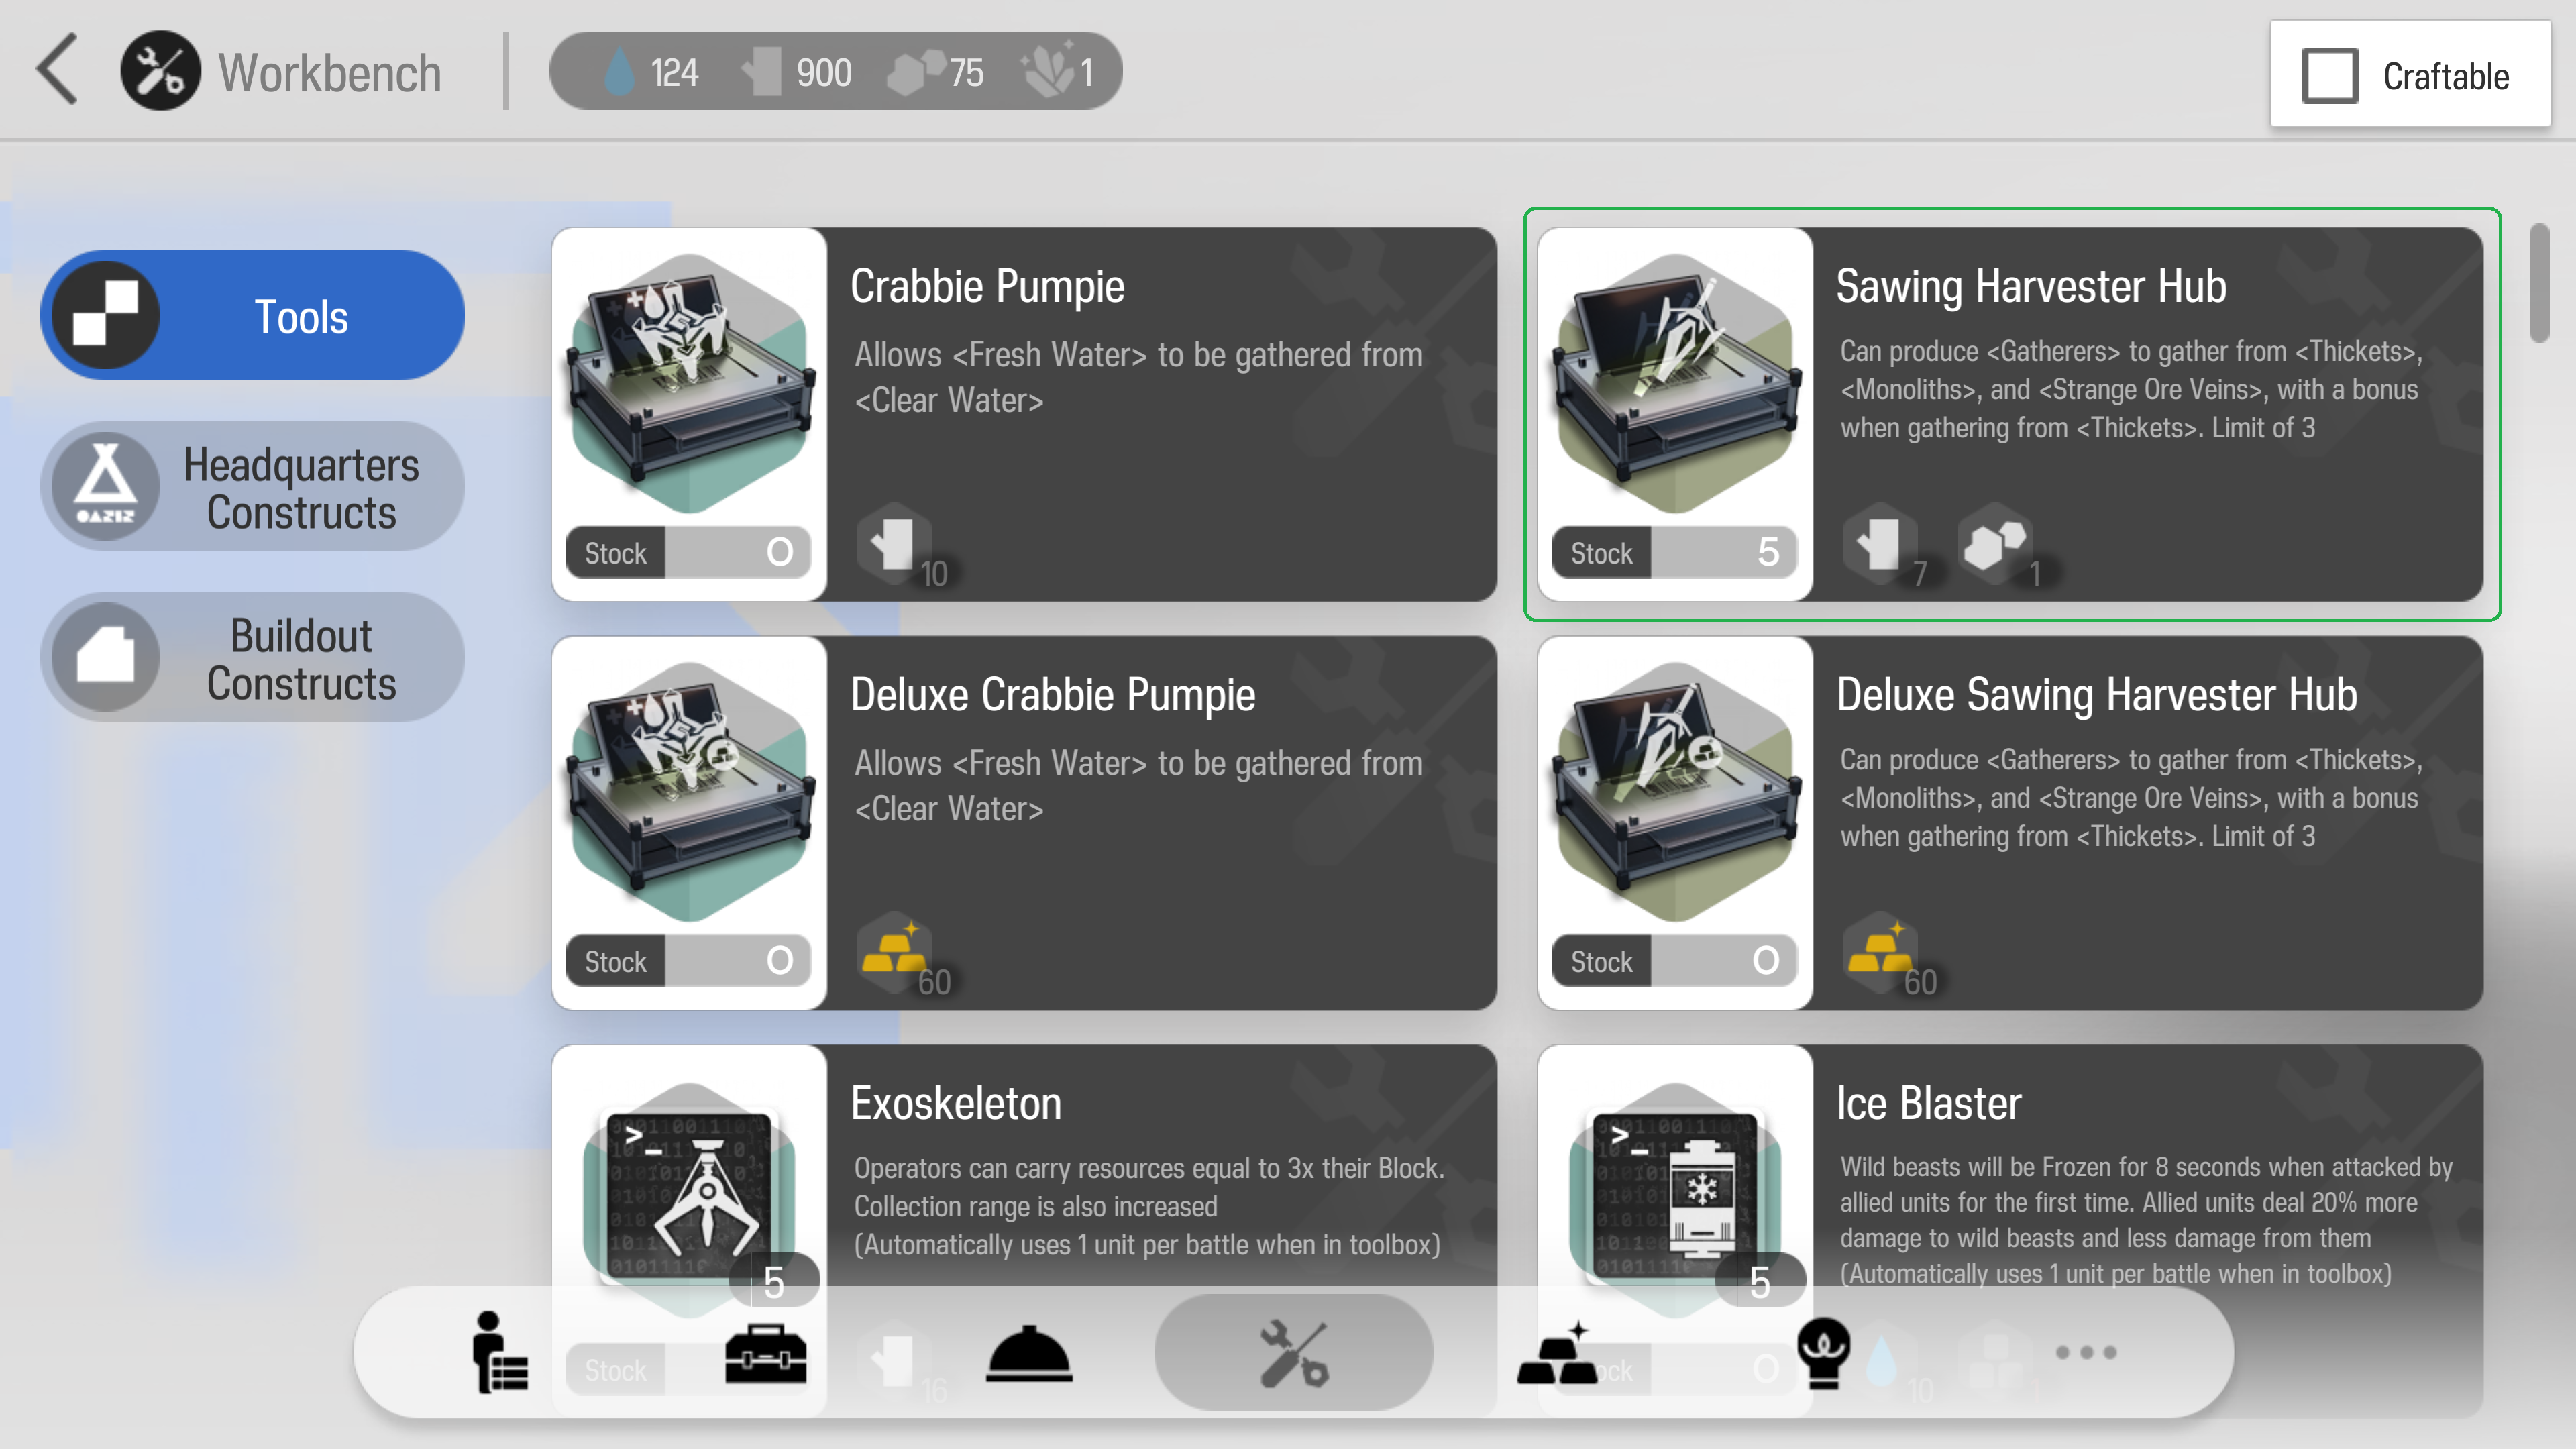Image resolution: width=2576 pixels, height=1449 pixels.
Task: Open the operator list icon in bottom bar
Action: pyautogui.click(x=499, y=1352)
